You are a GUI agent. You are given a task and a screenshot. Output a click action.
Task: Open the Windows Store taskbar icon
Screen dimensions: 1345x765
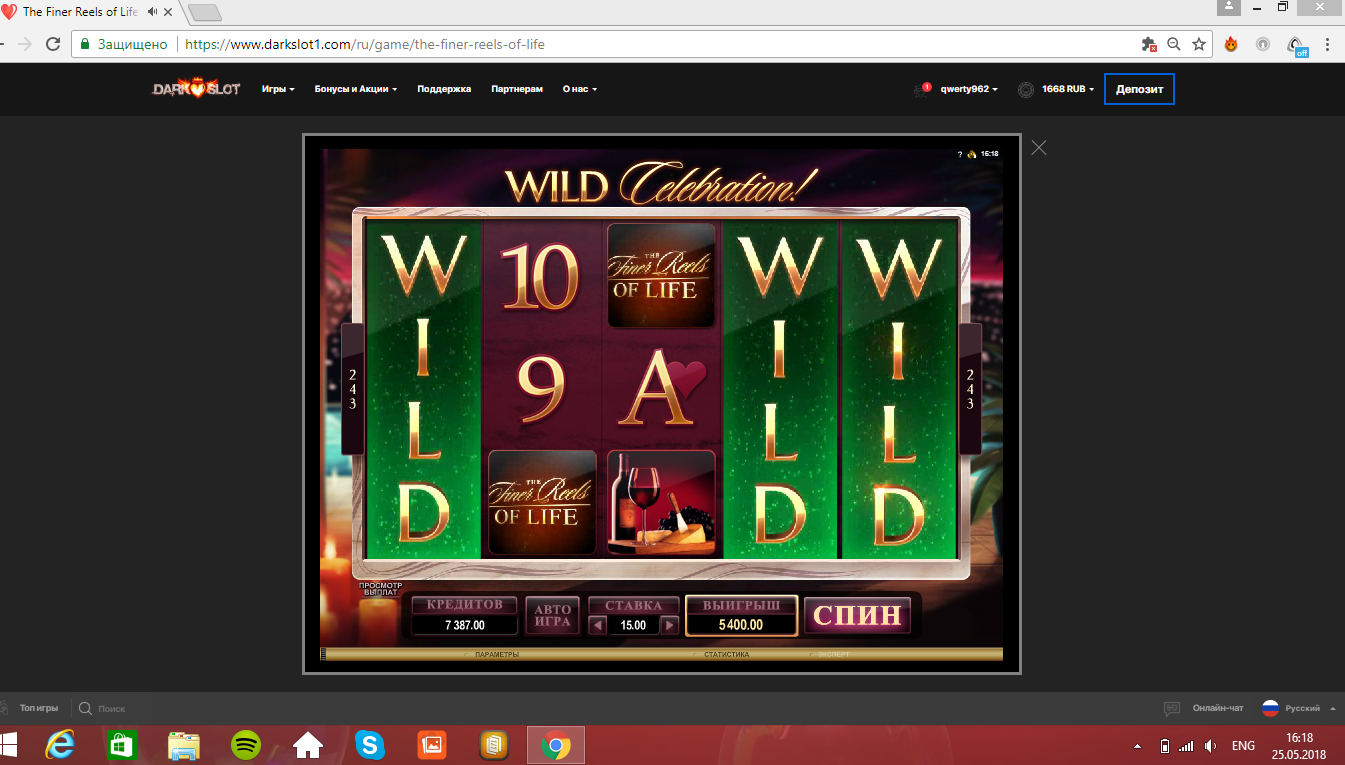click(x=122, y=745)
